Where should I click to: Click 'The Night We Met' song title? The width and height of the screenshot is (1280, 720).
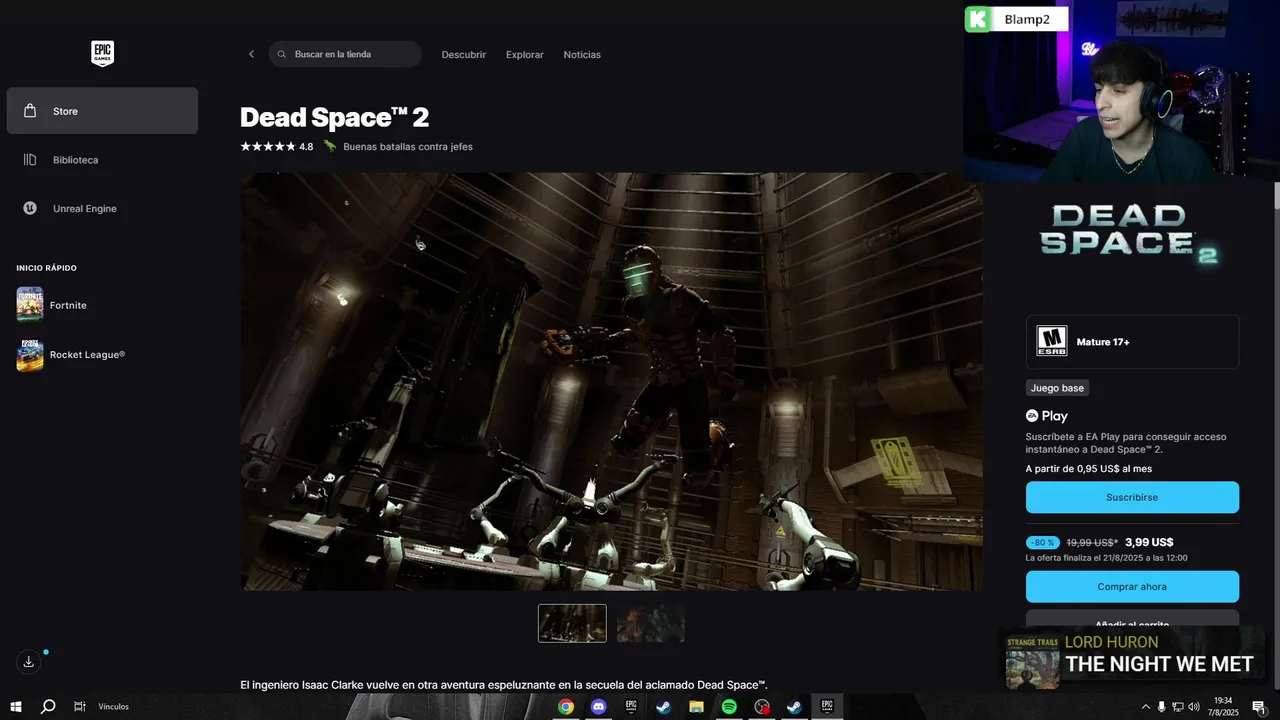(1159, 664)
